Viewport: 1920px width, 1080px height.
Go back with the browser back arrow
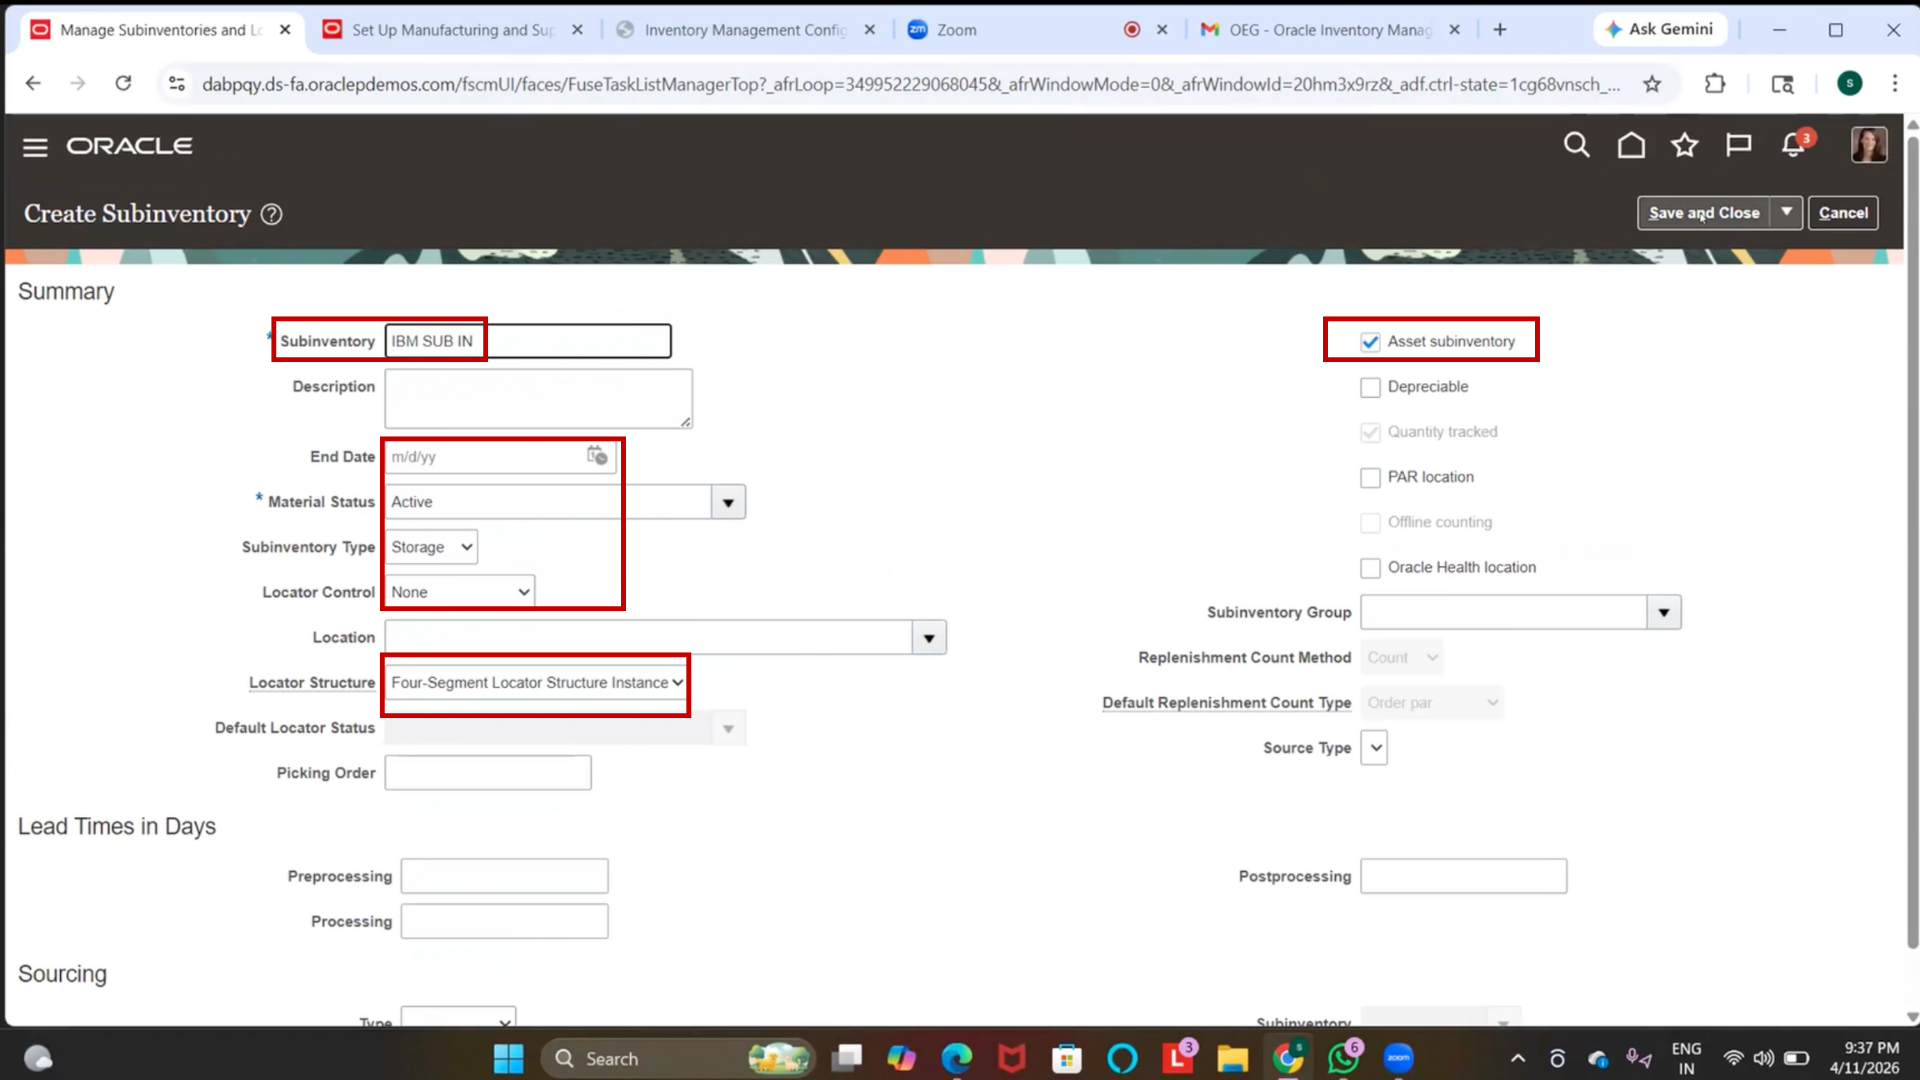click(x=33, y=84)
